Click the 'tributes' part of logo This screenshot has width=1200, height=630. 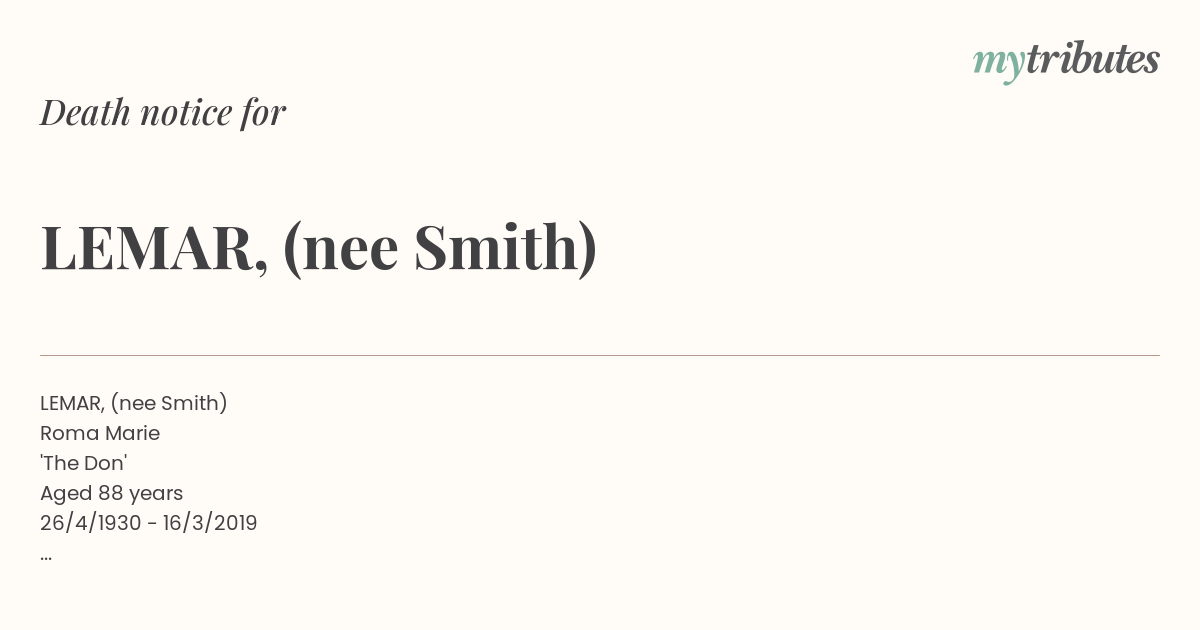pos(1092,59)
